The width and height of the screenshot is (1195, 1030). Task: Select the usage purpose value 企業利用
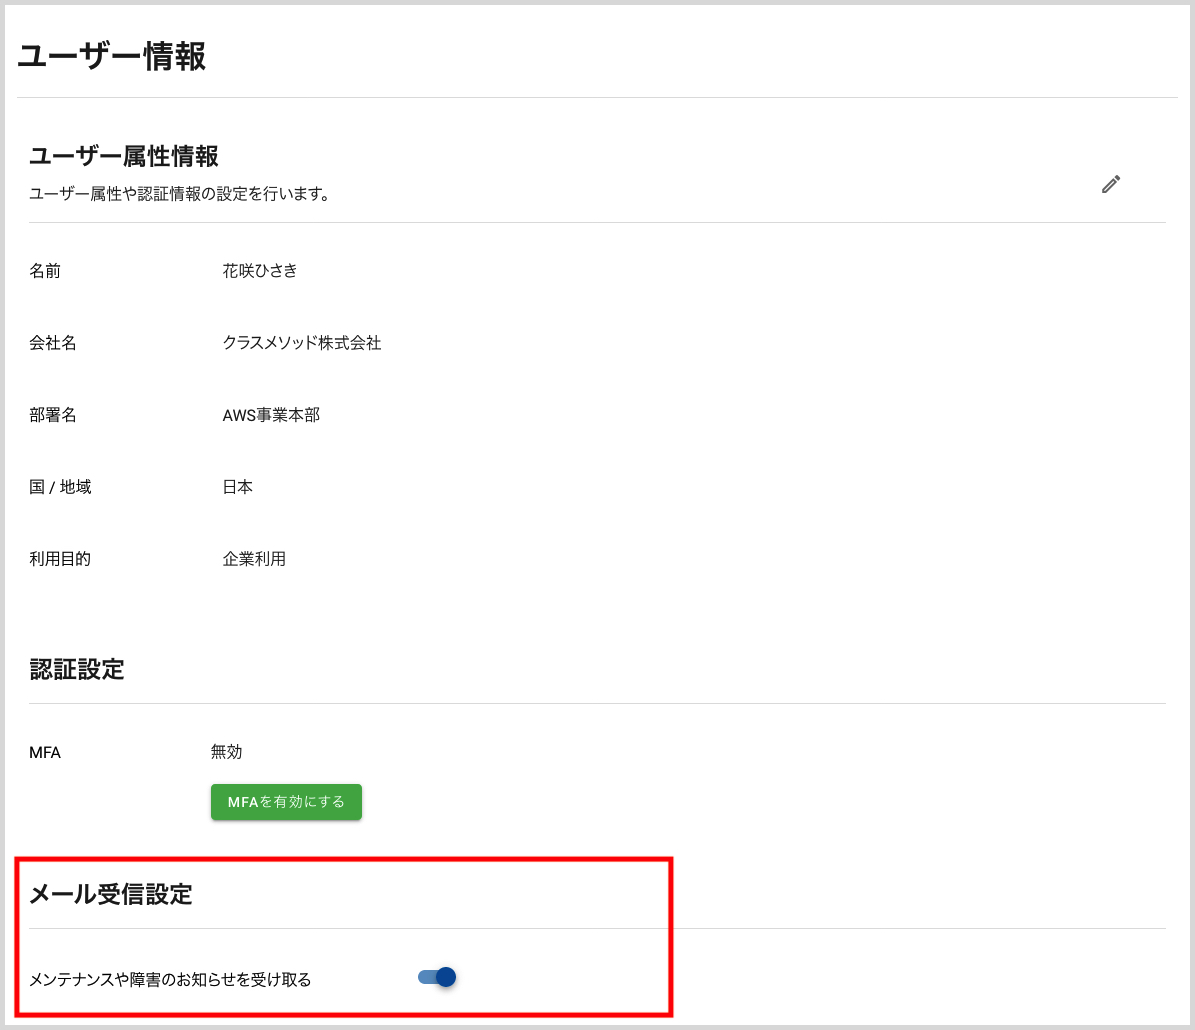[254, 559]
